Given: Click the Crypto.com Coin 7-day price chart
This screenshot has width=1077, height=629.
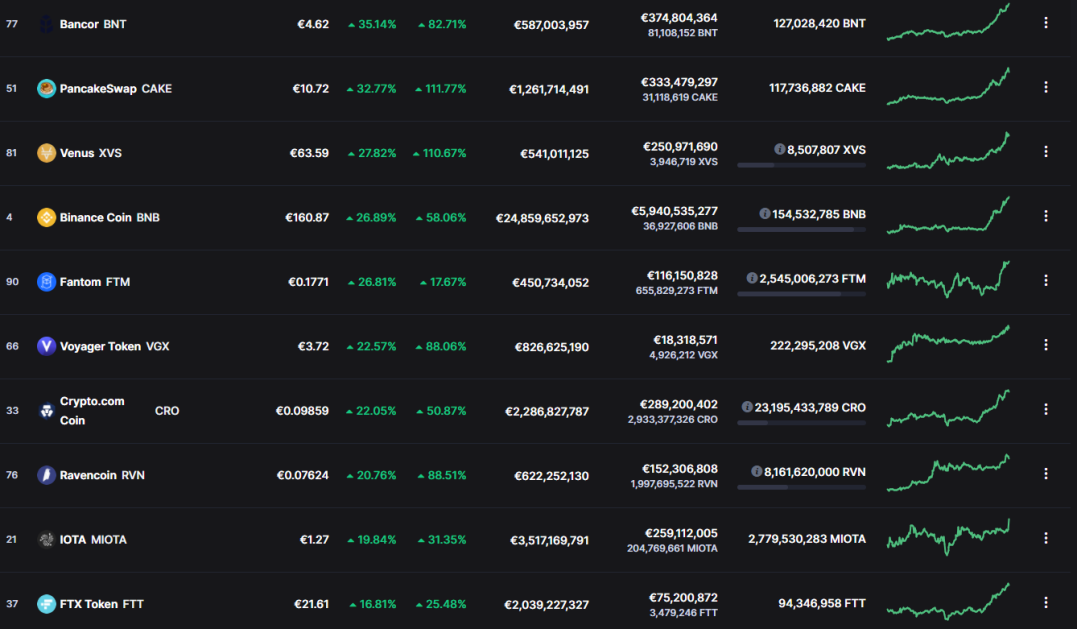Looking at the screenshot, I should (948, 409).
